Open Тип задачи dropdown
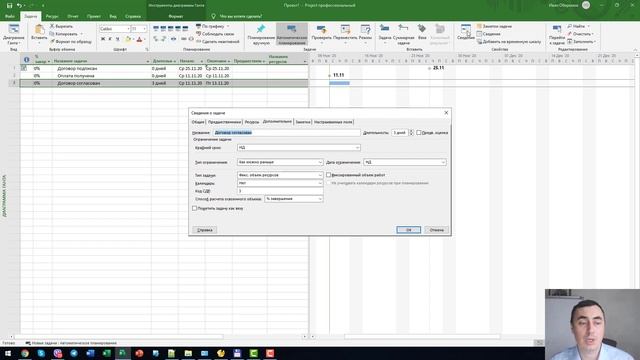Image resolution: width=640 pixels, height=360 pixels. point(320,175)
